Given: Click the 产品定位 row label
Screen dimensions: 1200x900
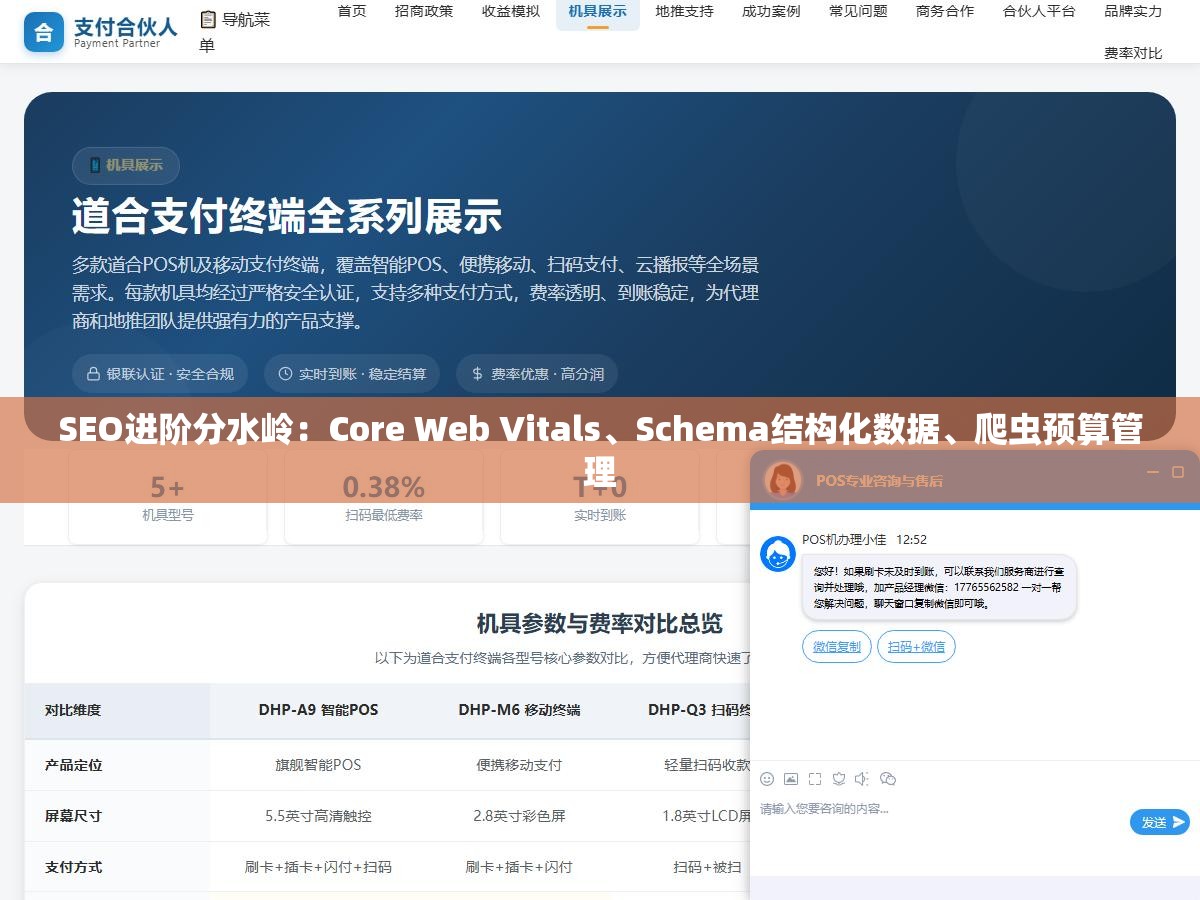Looking at the screenshot, I should (73, 765).
